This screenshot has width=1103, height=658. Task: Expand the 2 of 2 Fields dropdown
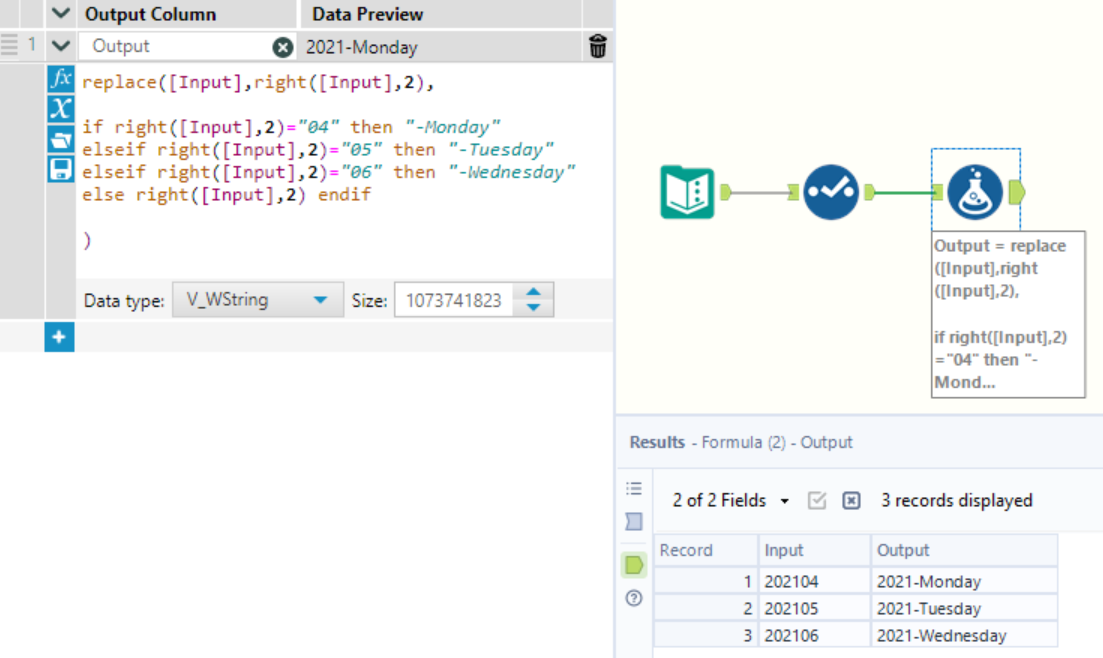point(785,501)
